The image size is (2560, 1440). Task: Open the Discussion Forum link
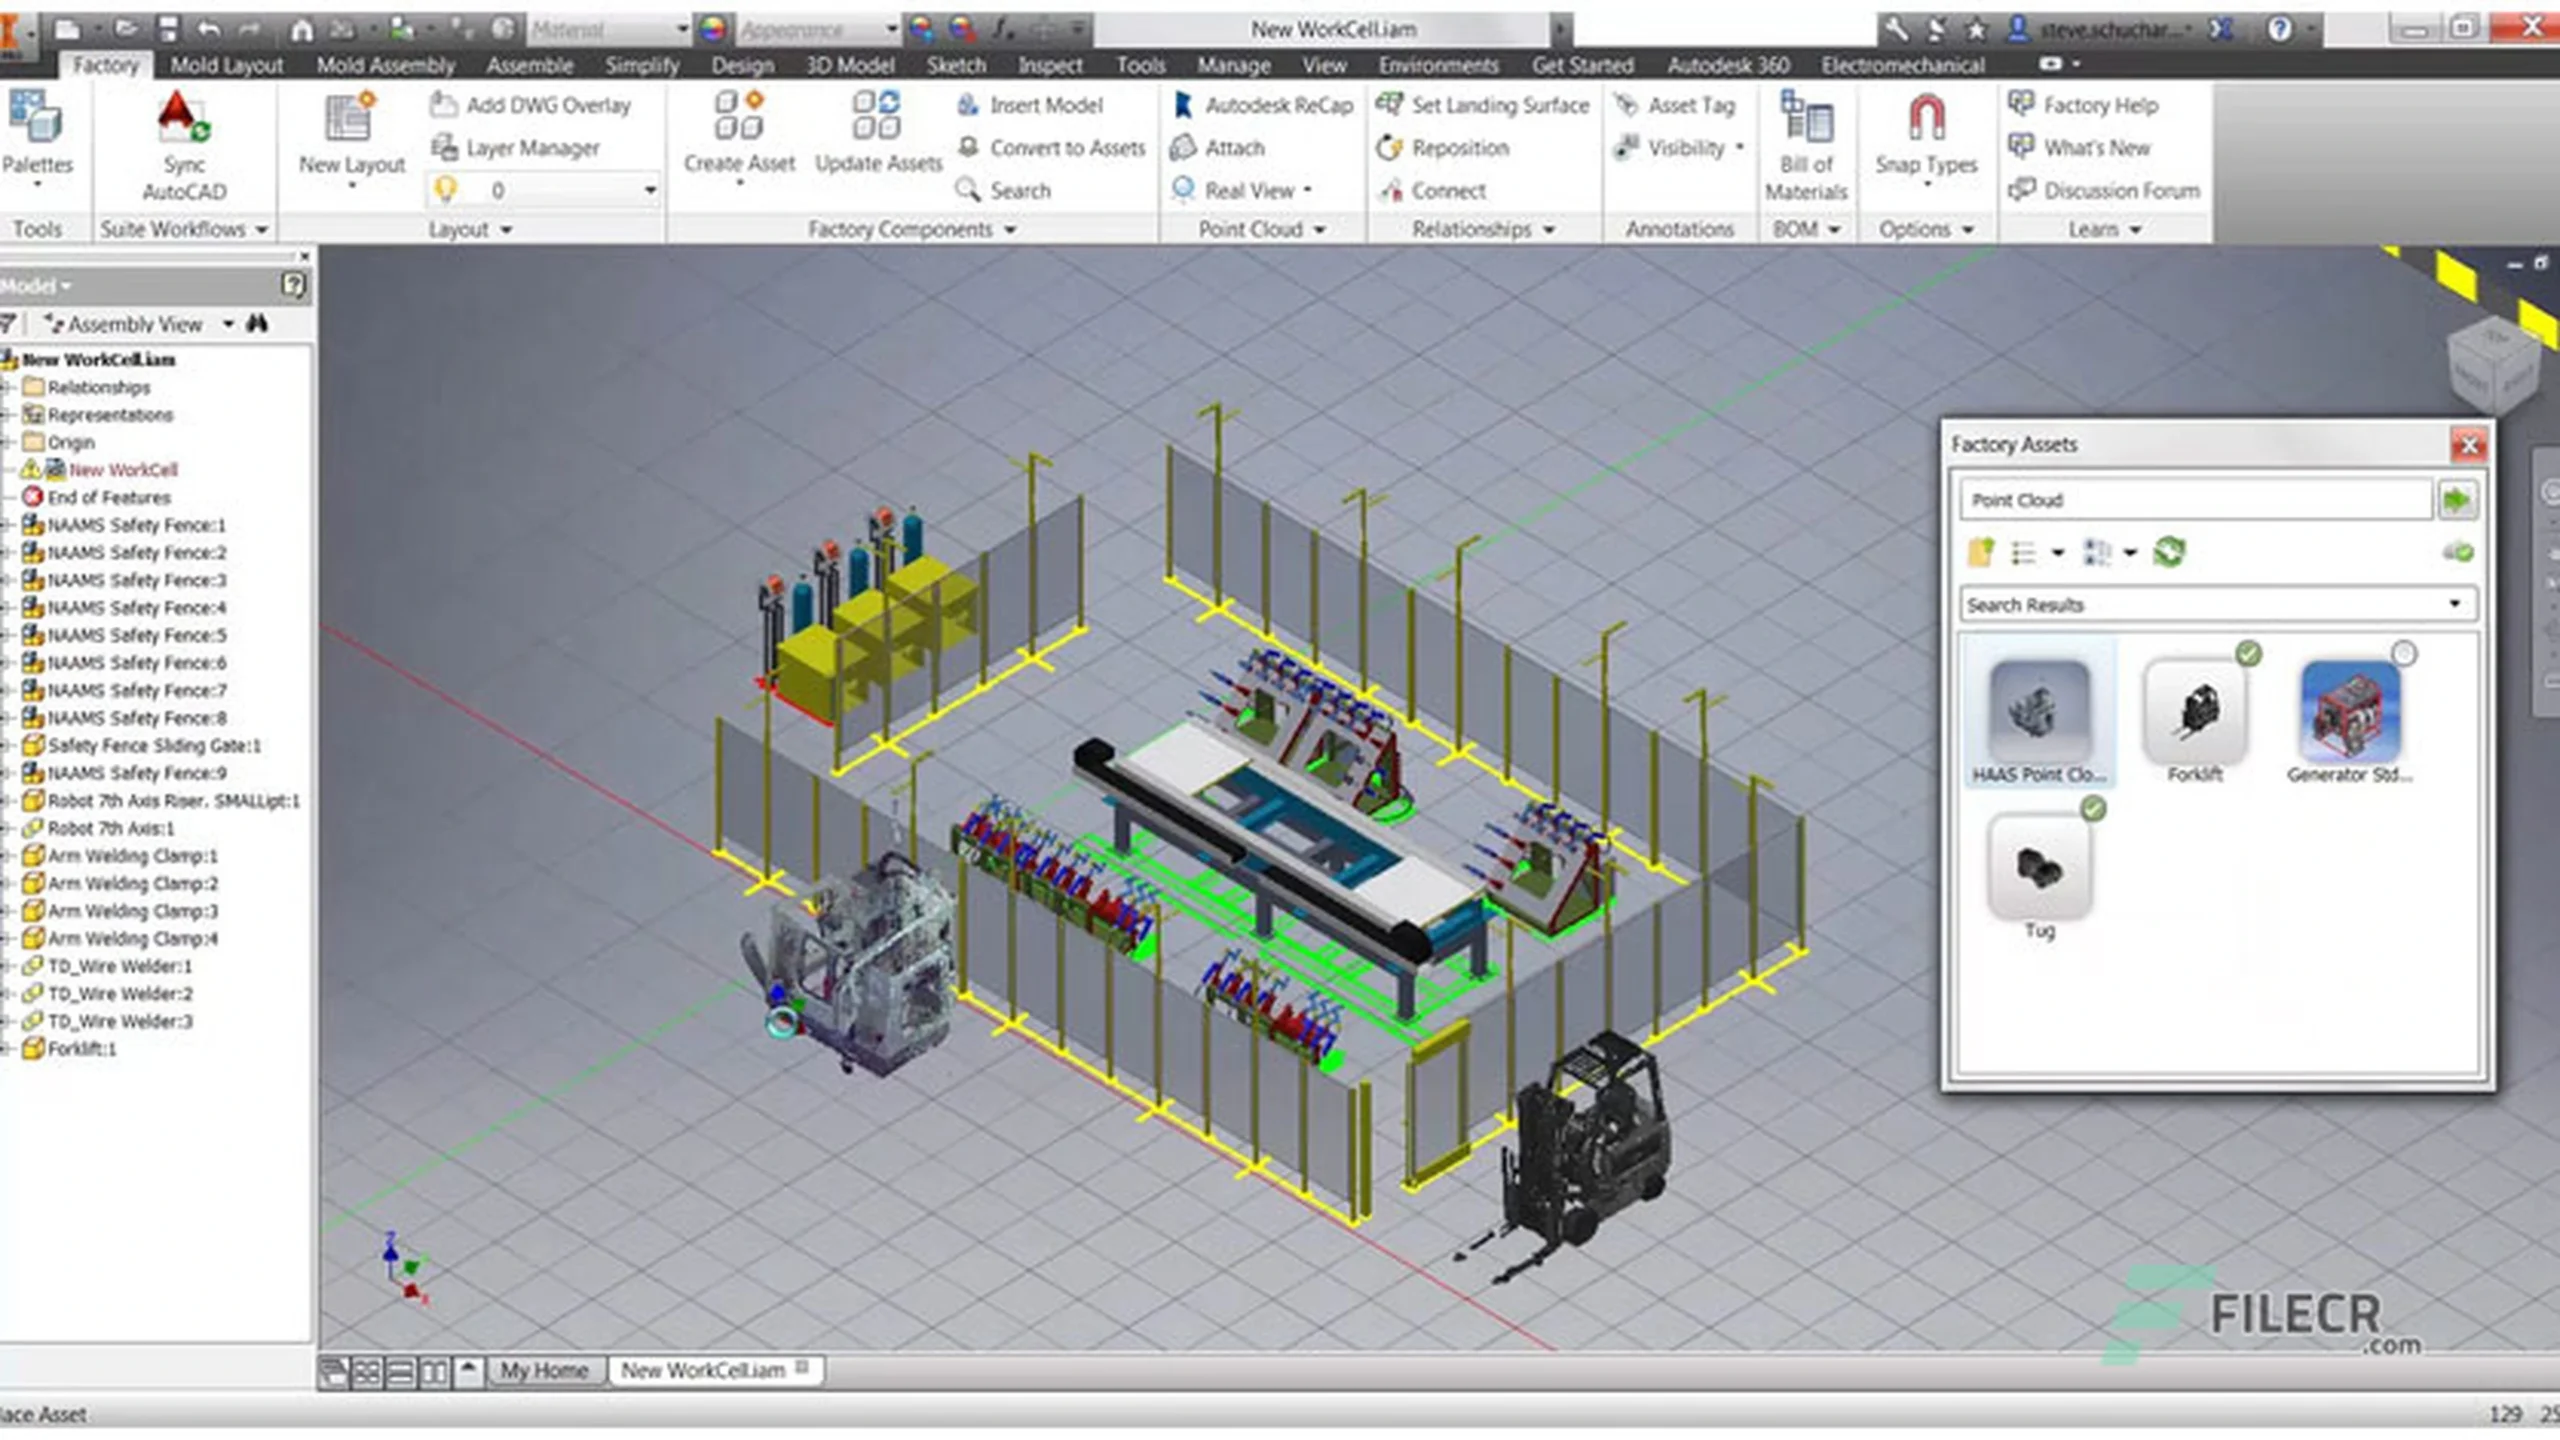pyautogui.click(x=2105, y=190)
